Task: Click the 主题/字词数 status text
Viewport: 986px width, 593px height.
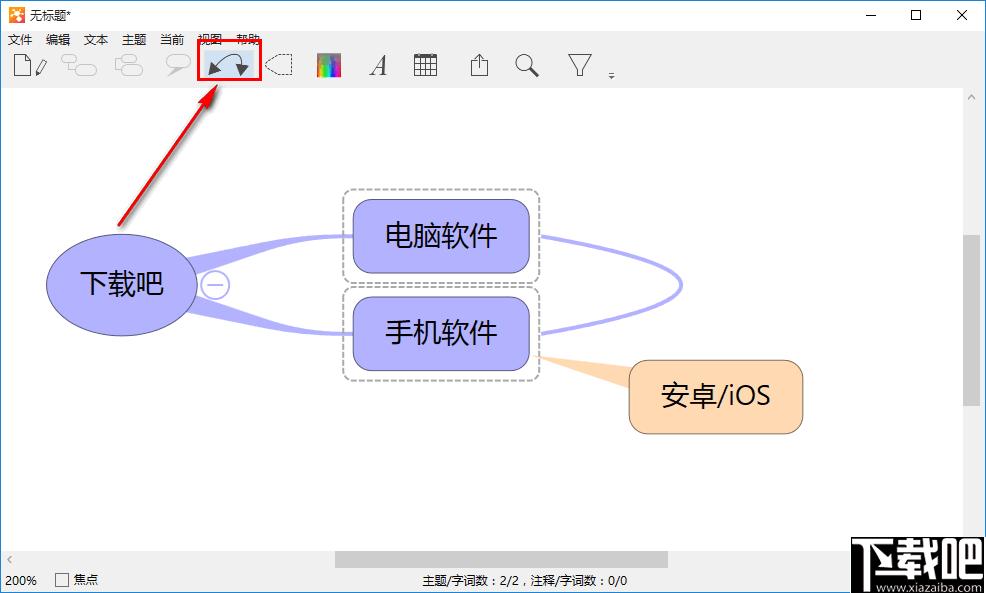Action: coord(524,580)
